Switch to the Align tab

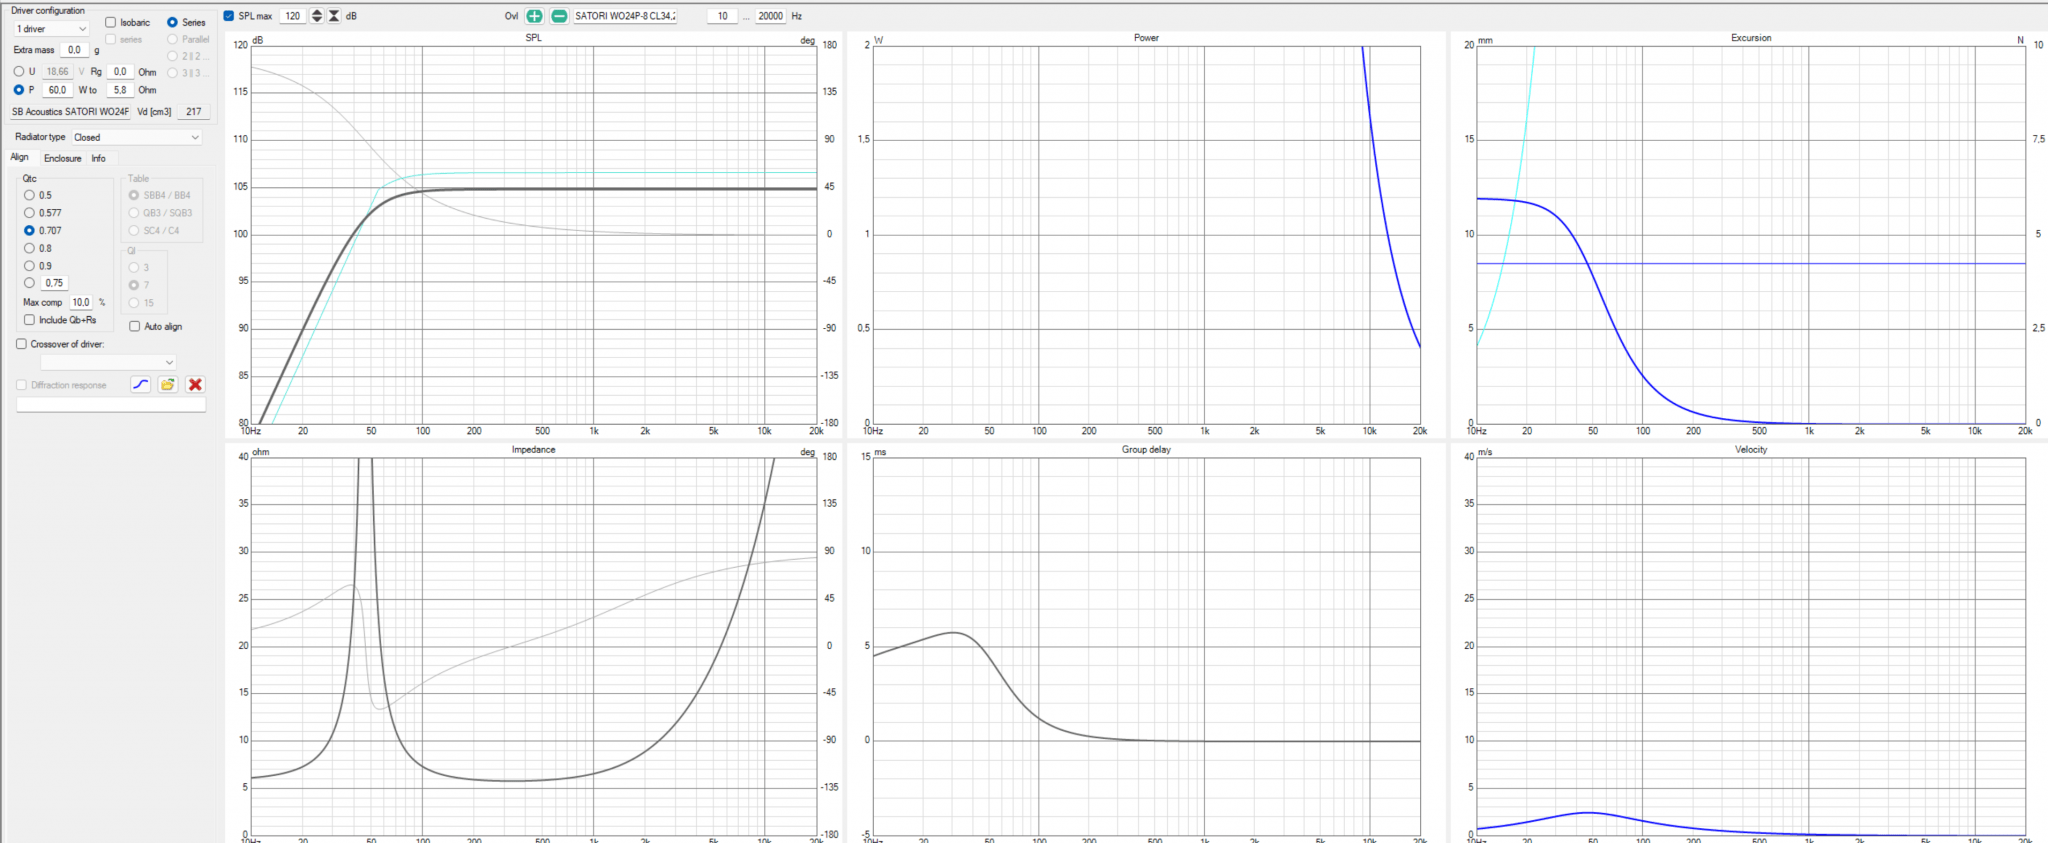coord(20,157)
